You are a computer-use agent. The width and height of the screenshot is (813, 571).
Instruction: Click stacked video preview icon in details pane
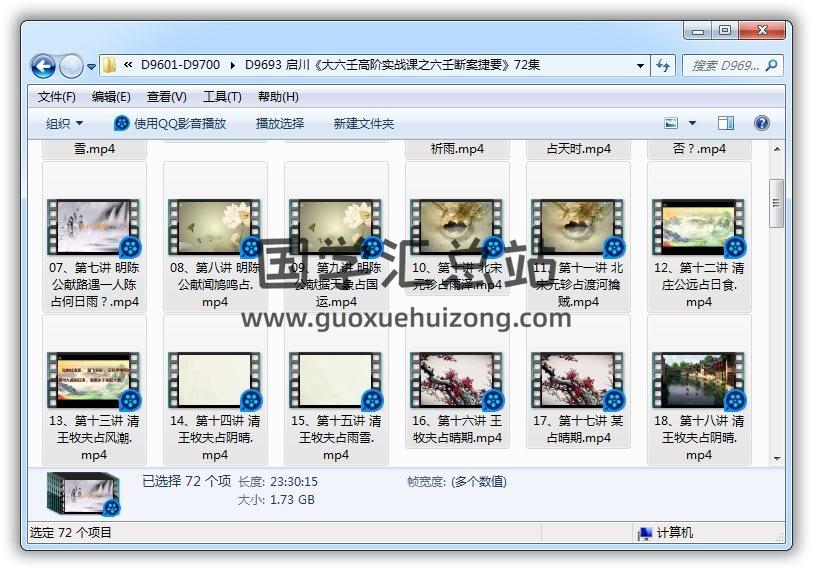click(83, 493)
